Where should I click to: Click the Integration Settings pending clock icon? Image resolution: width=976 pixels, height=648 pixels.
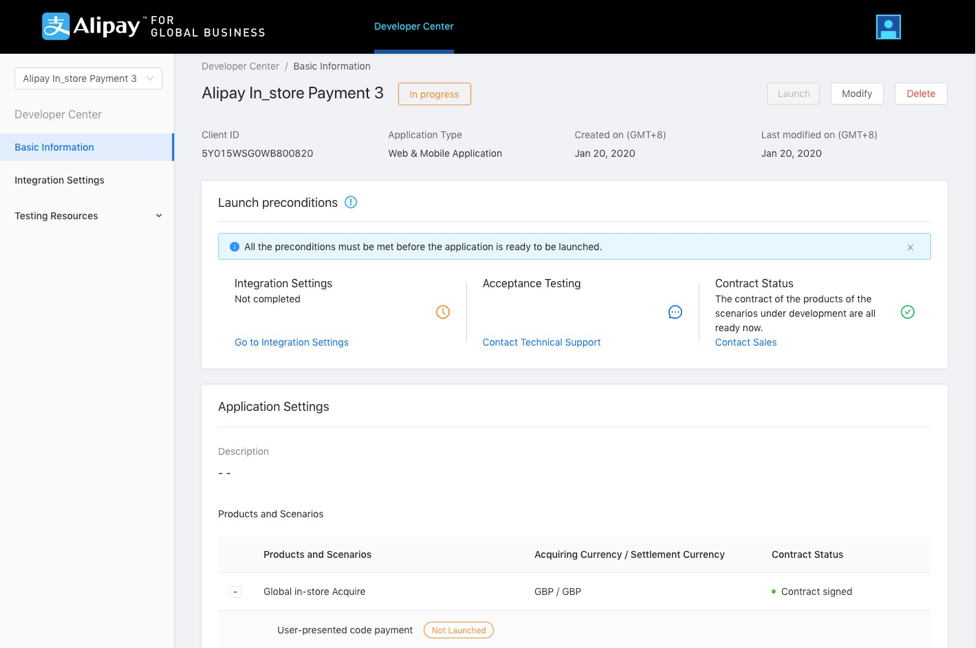pyautogui.click(x=443, y=312)
